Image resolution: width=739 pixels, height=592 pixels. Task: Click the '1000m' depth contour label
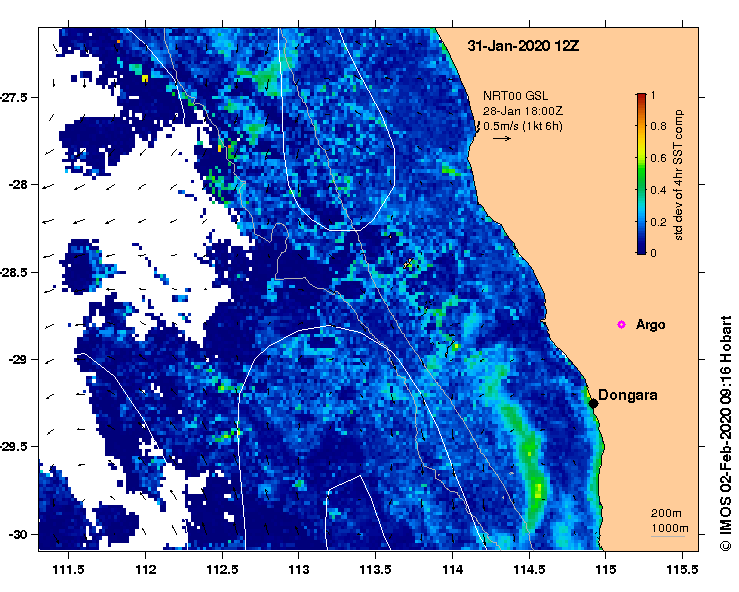pos(670,528)
